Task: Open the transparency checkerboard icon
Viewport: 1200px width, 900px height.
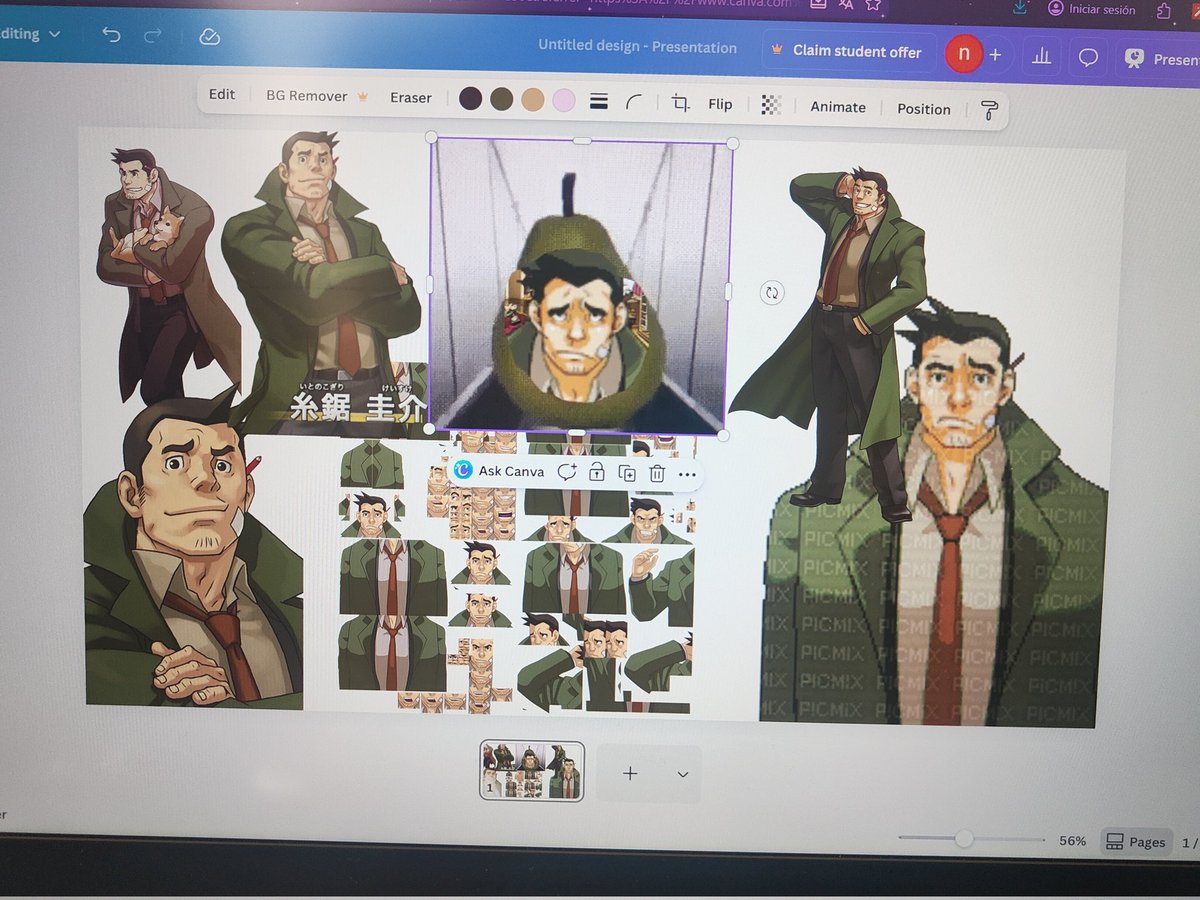Action: pos(770,105)
